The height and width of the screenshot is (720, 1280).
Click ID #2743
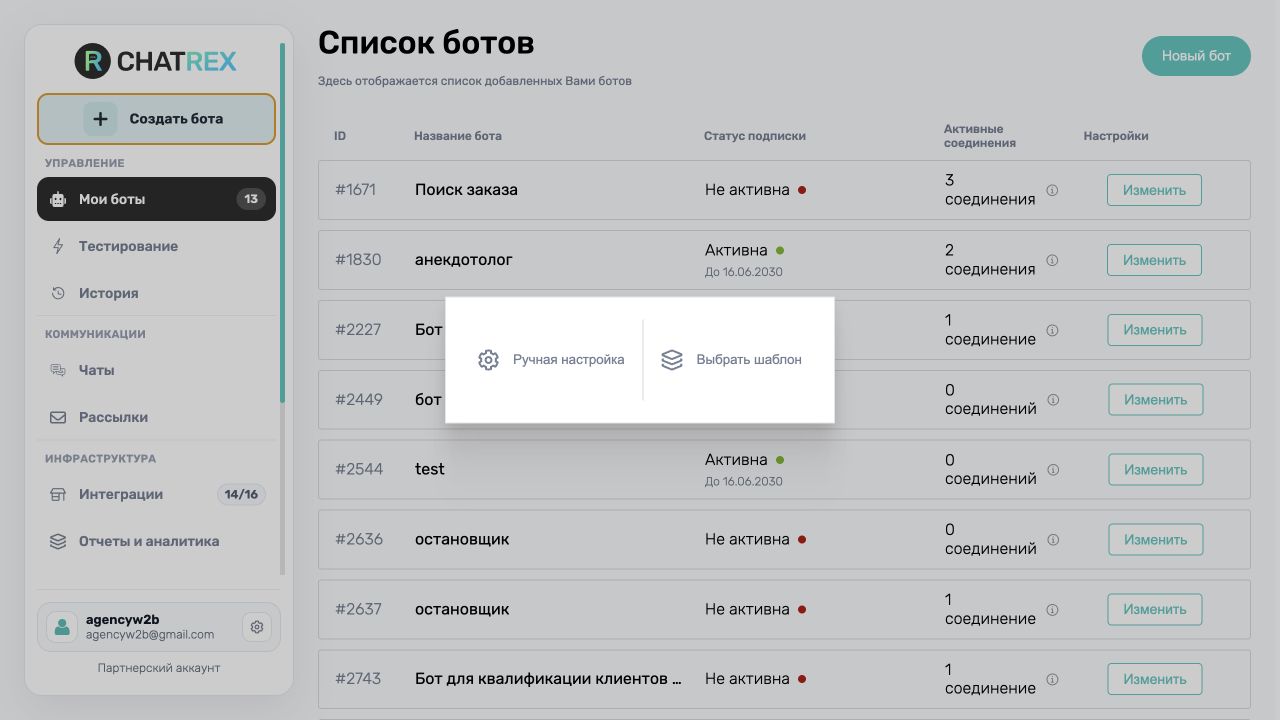[358, 678]
